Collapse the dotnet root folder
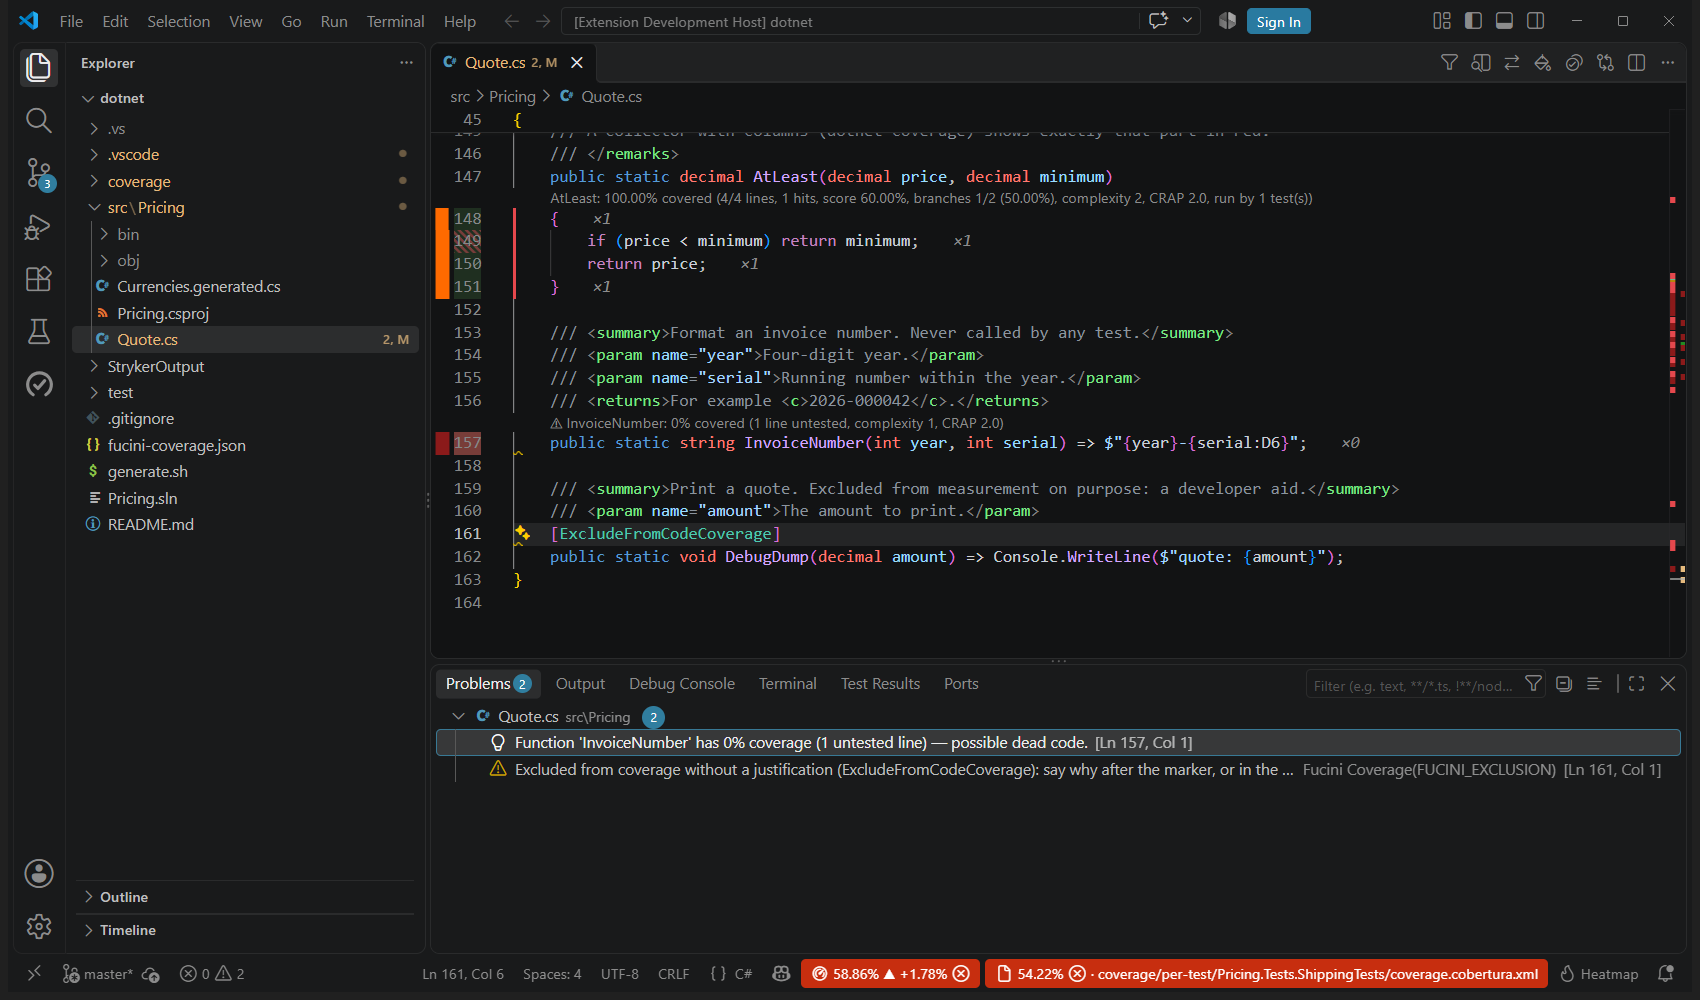 pyautogui.click(x=89, y=98)
